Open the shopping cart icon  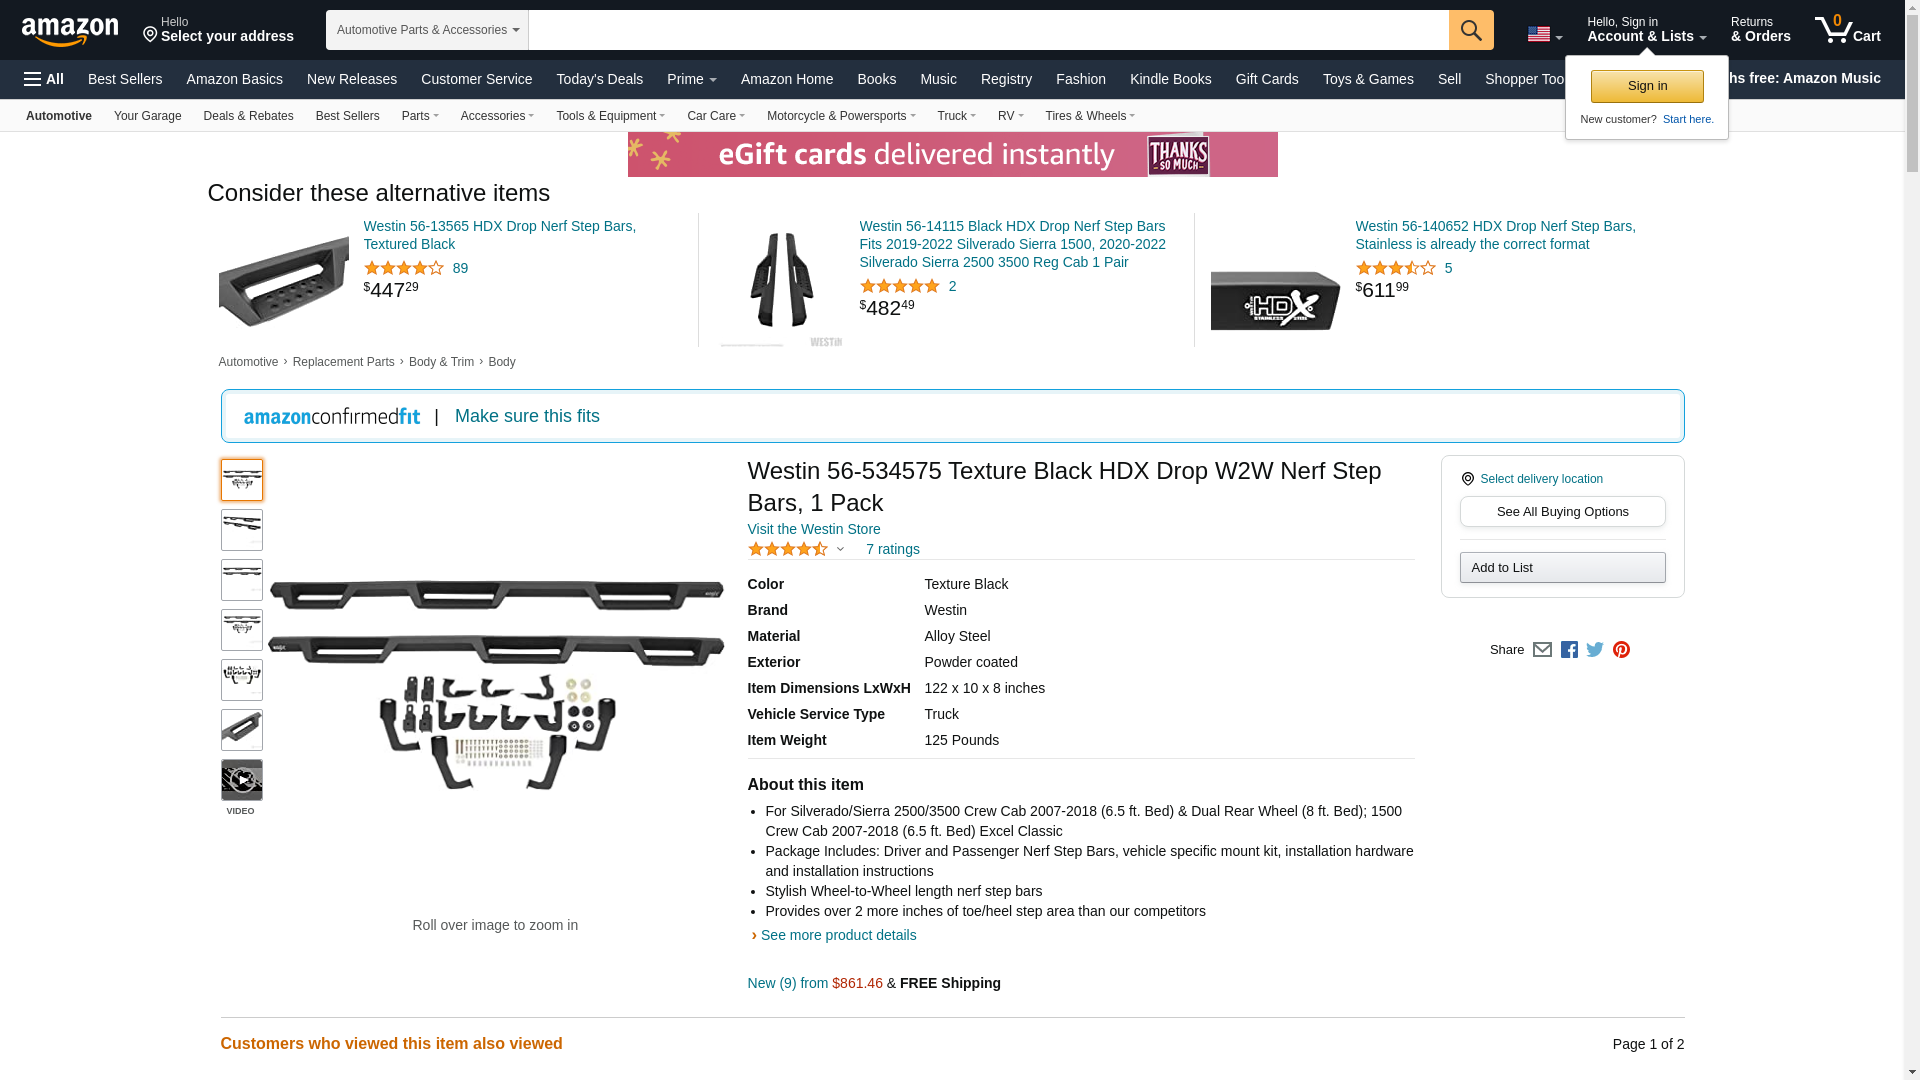(x=1848, y=30)
